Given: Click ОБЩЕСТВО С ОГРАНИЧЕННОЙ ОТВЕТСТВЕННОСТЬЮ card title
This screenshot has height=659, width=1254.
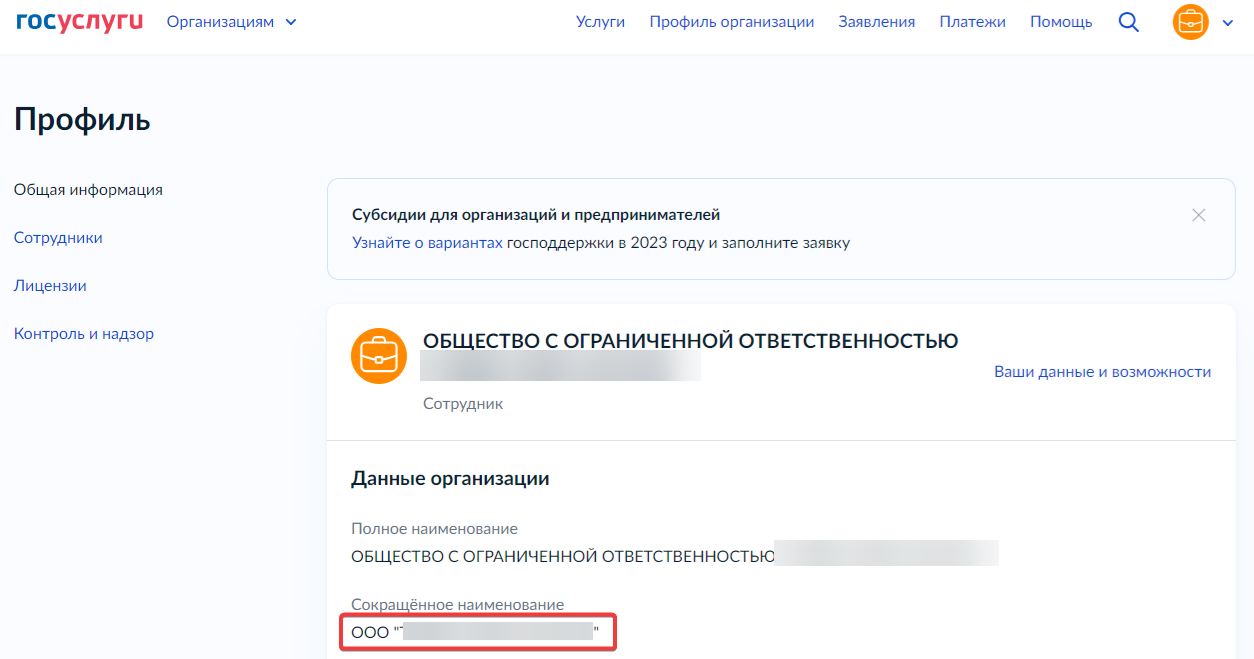Looking at the screenshot, I should (691, 341).
